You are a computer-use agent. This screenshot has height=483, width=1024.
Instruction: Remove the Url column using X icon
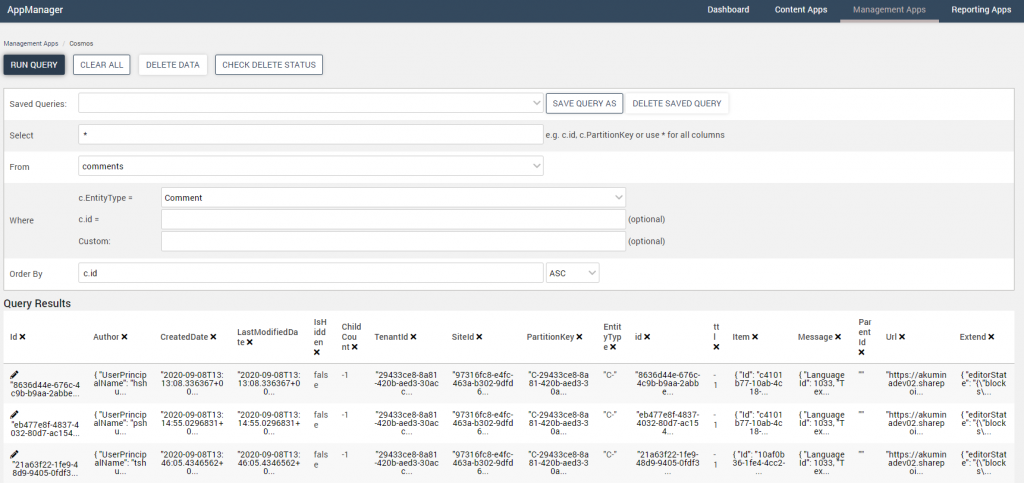903,337
